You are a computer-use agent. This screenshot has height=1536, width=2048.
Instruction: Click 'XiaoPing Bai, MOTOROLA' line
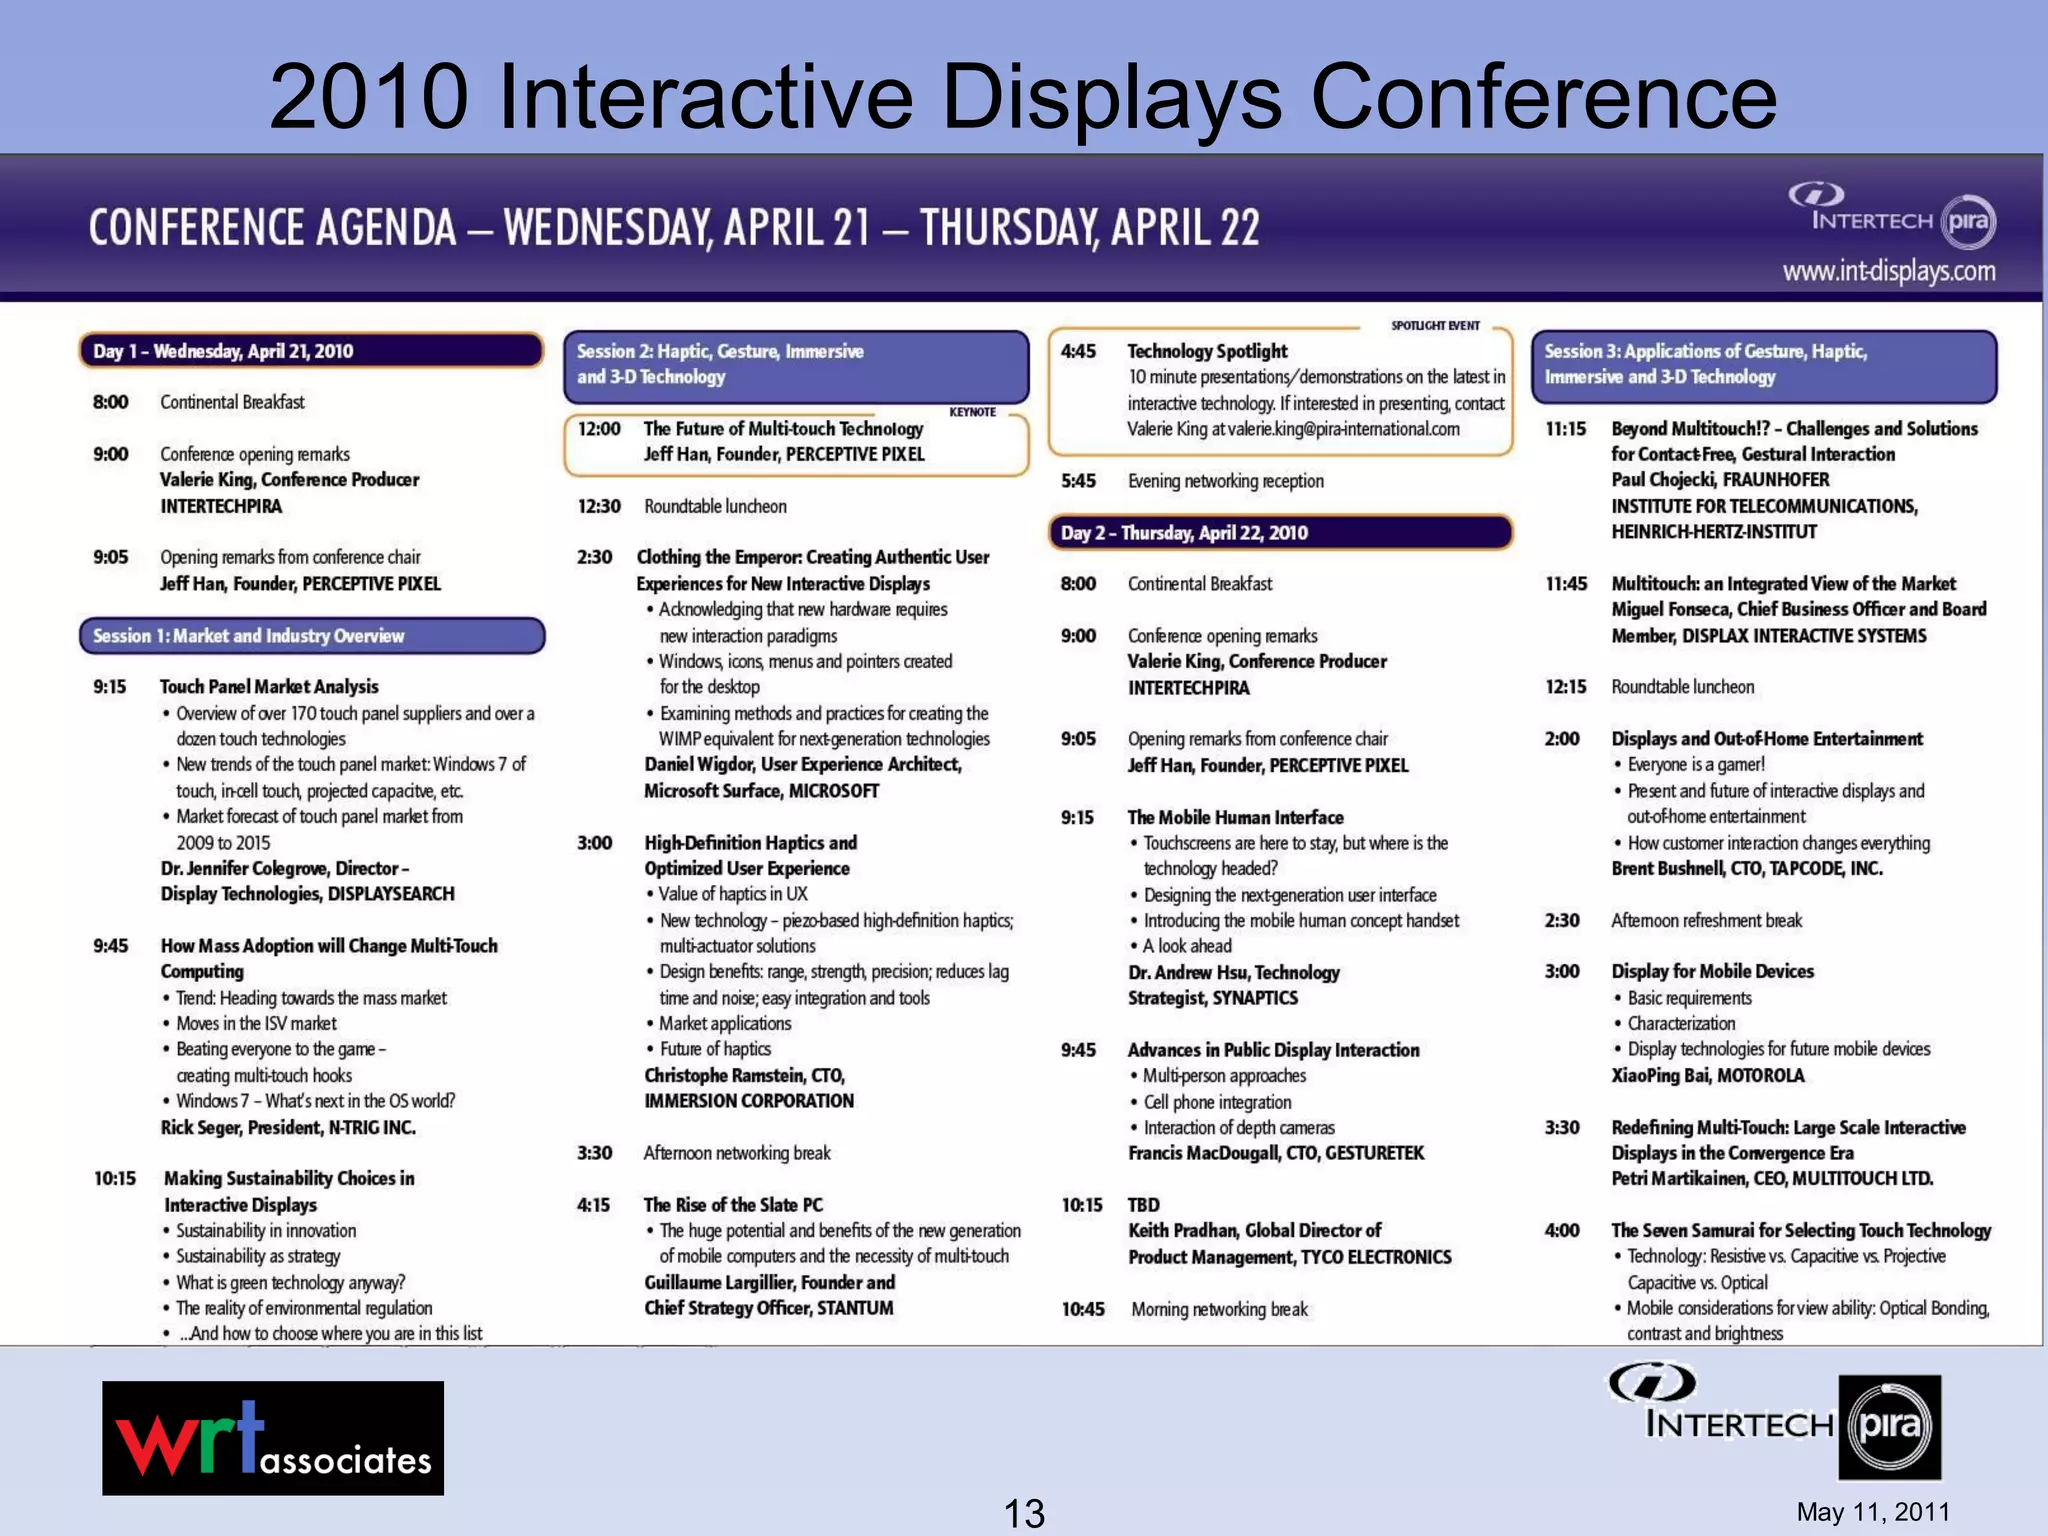(x=1708, y=1076)
